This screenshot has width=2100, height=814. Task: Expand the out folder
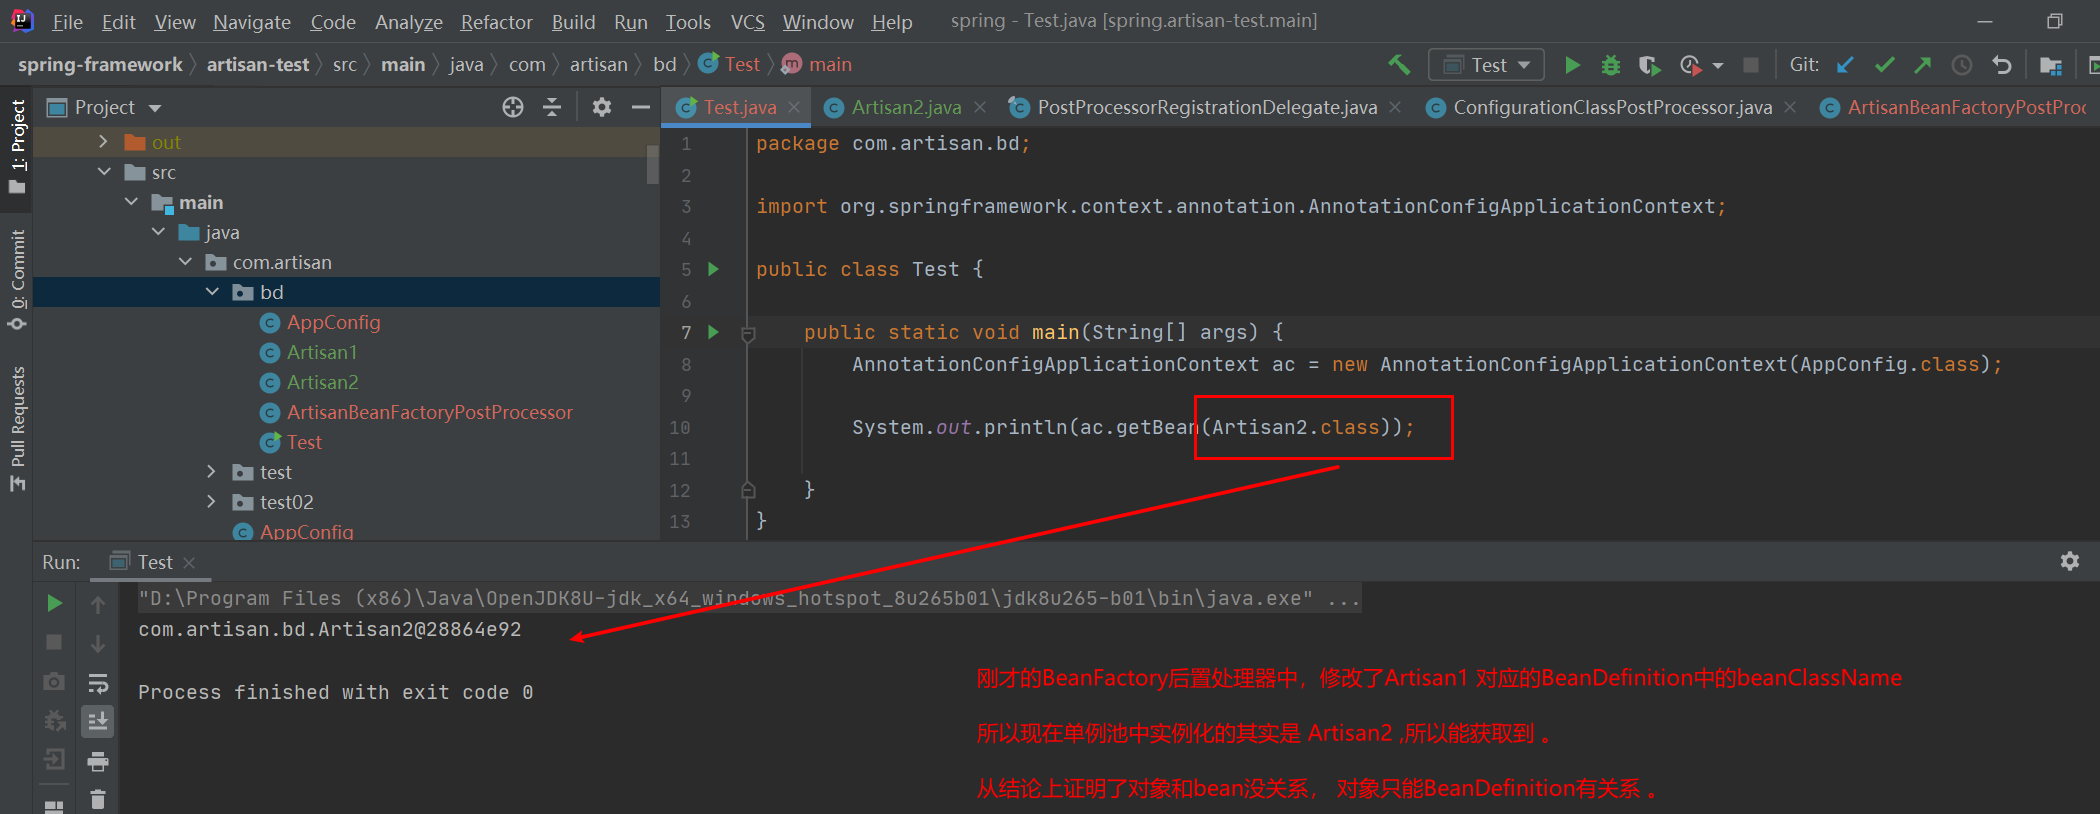click(103, 142)
